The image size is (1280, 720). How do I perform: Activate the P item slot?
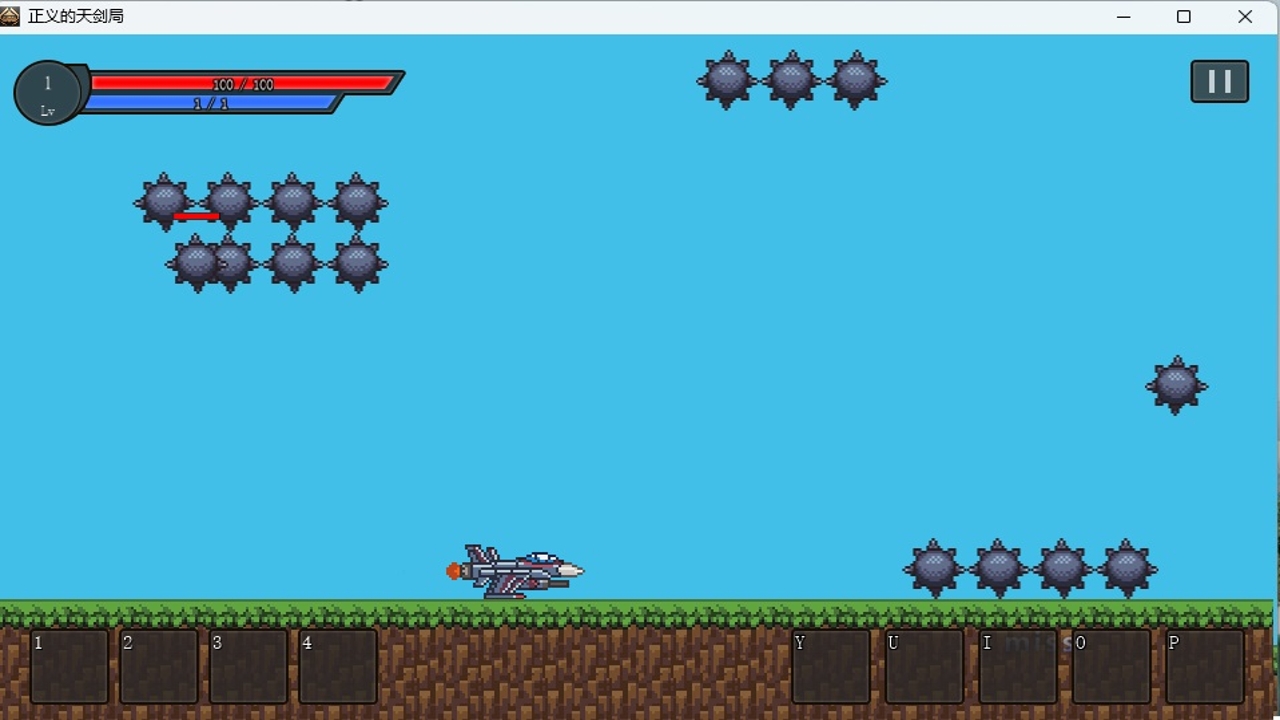tap(1205, 665)
